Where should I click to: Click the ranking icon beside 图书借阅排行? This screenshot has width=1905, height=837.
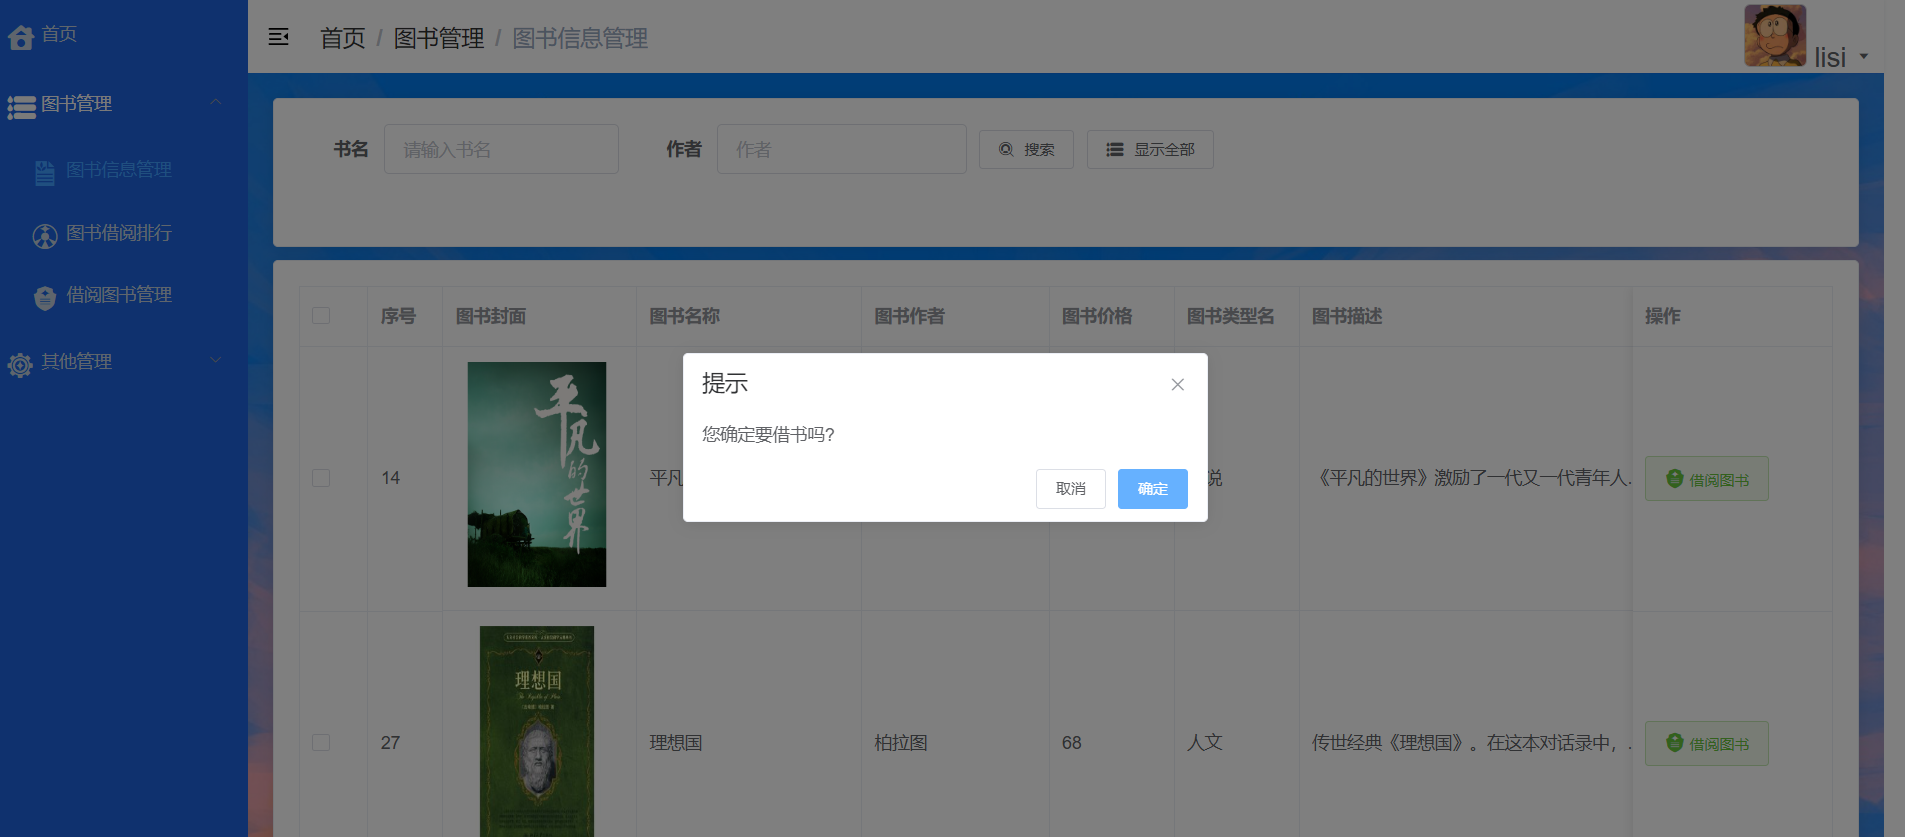tap(45, 236)
